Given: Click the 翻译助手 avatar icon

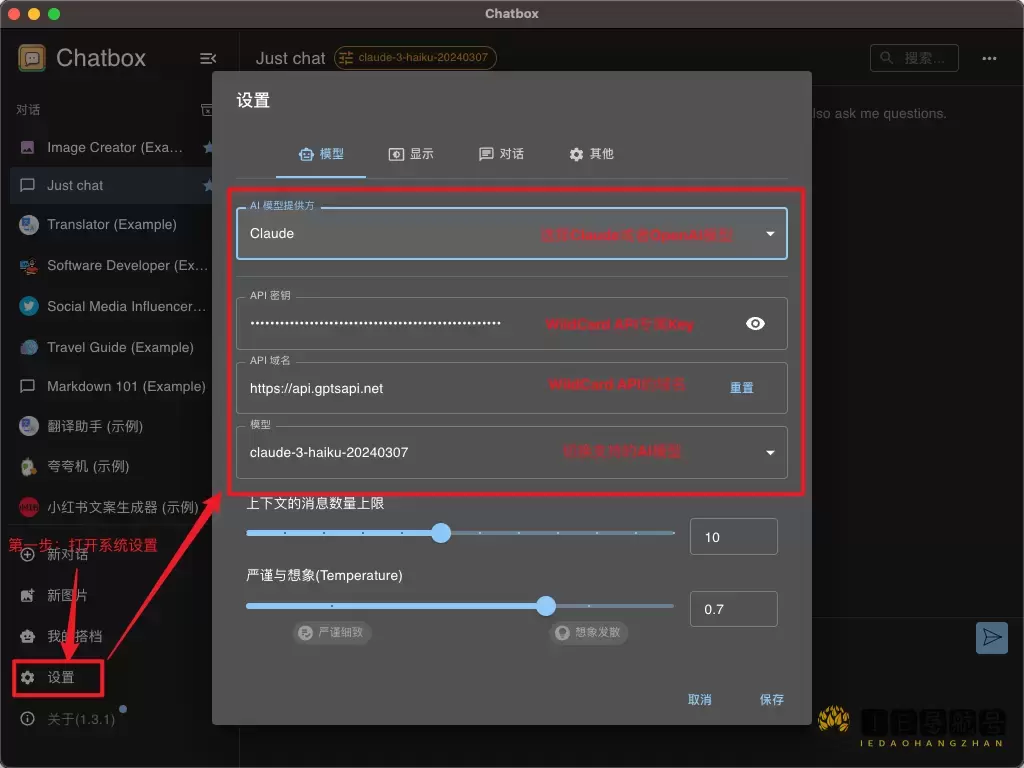Looking at the screenshot, I should pos(29,426).
